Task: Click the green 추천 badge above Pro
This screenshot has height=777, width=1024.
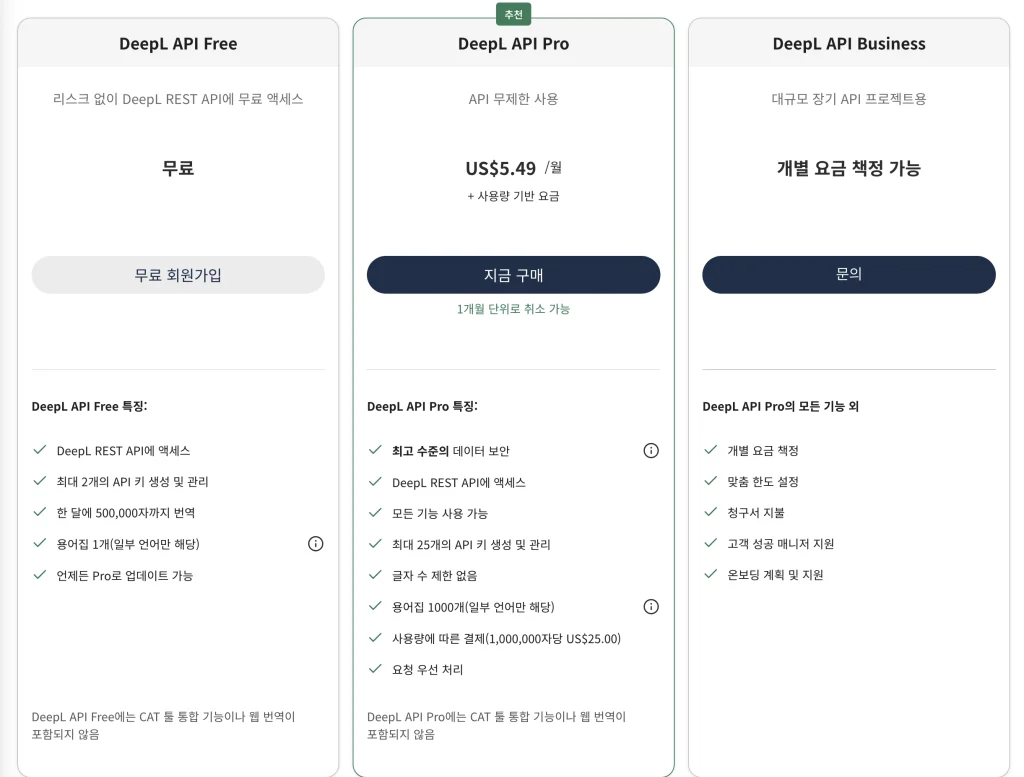Action: click(513, 14)
